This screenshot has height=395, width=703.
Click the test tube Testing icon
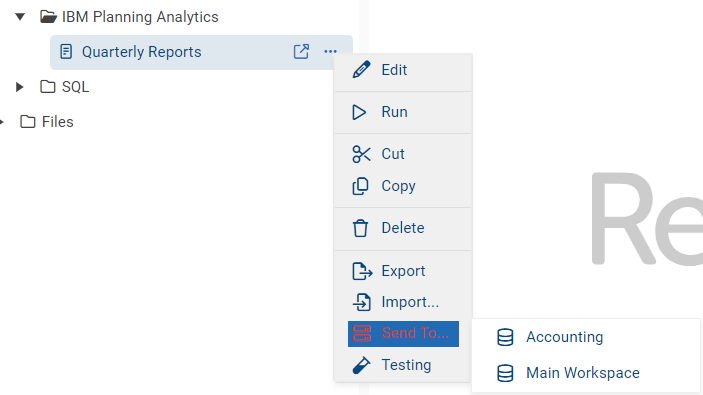point(361,365)
